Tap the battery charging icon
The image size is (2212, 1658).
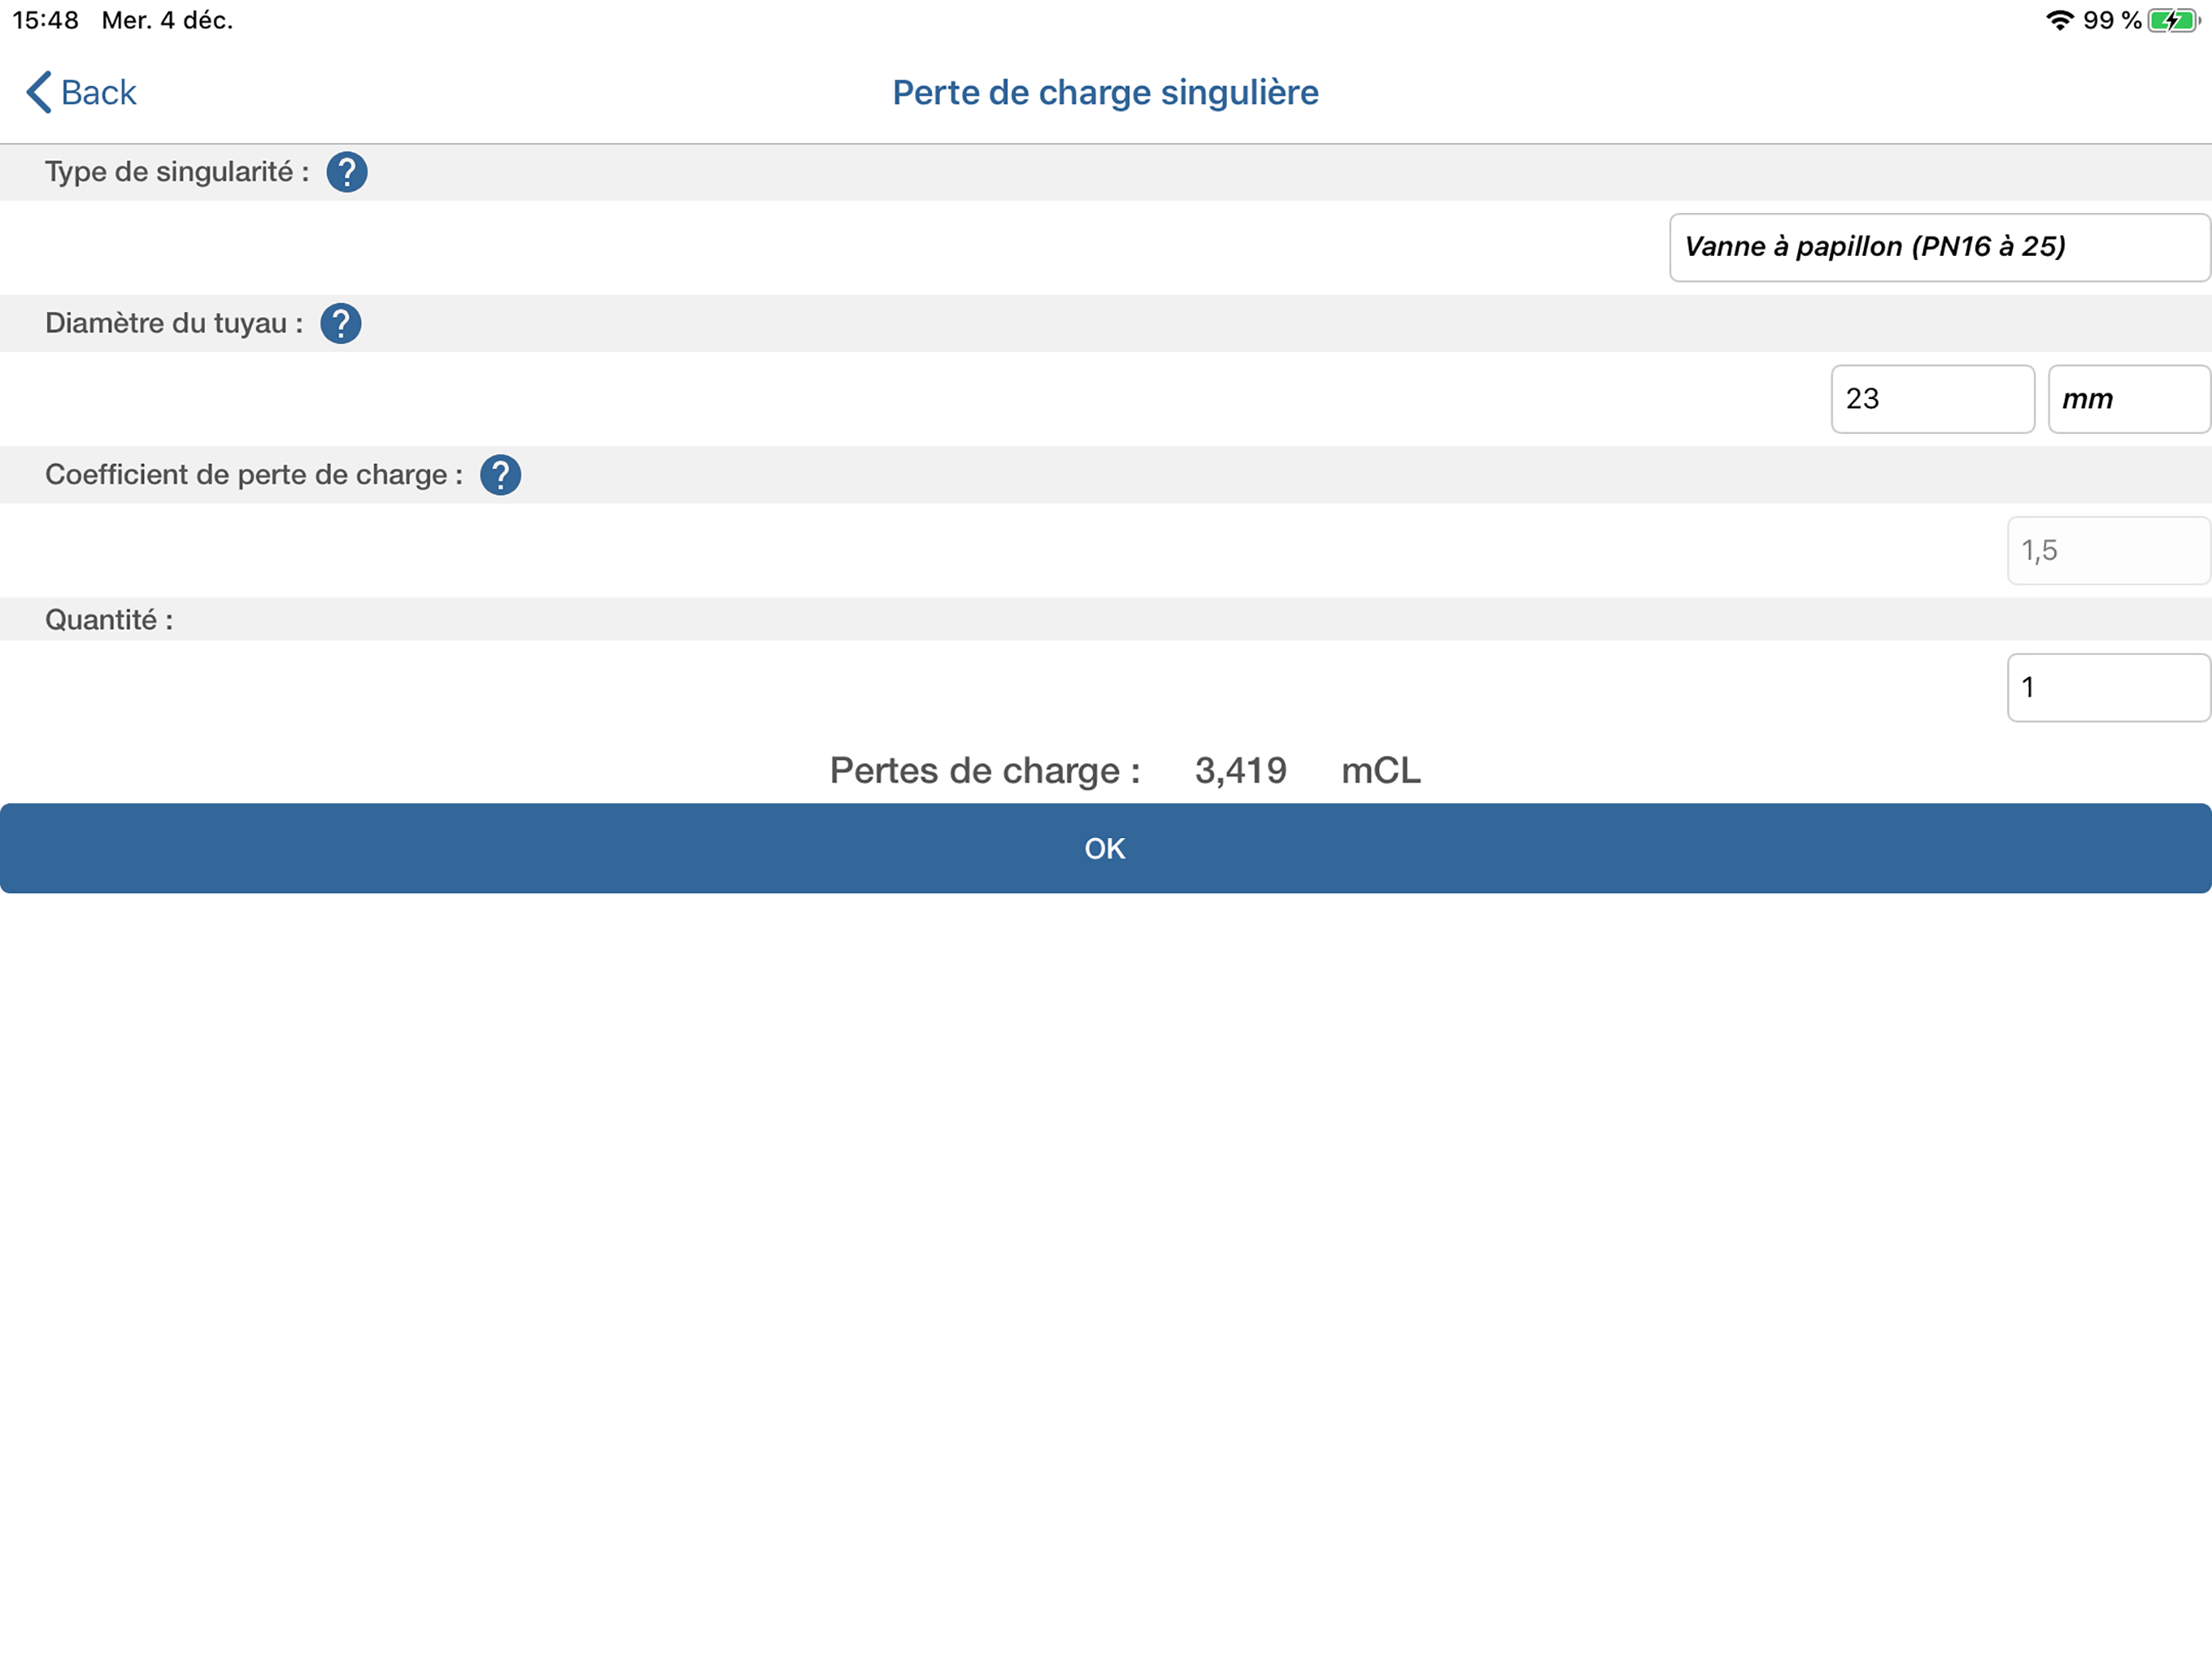pyautogui.click(x=2174, y=20)
